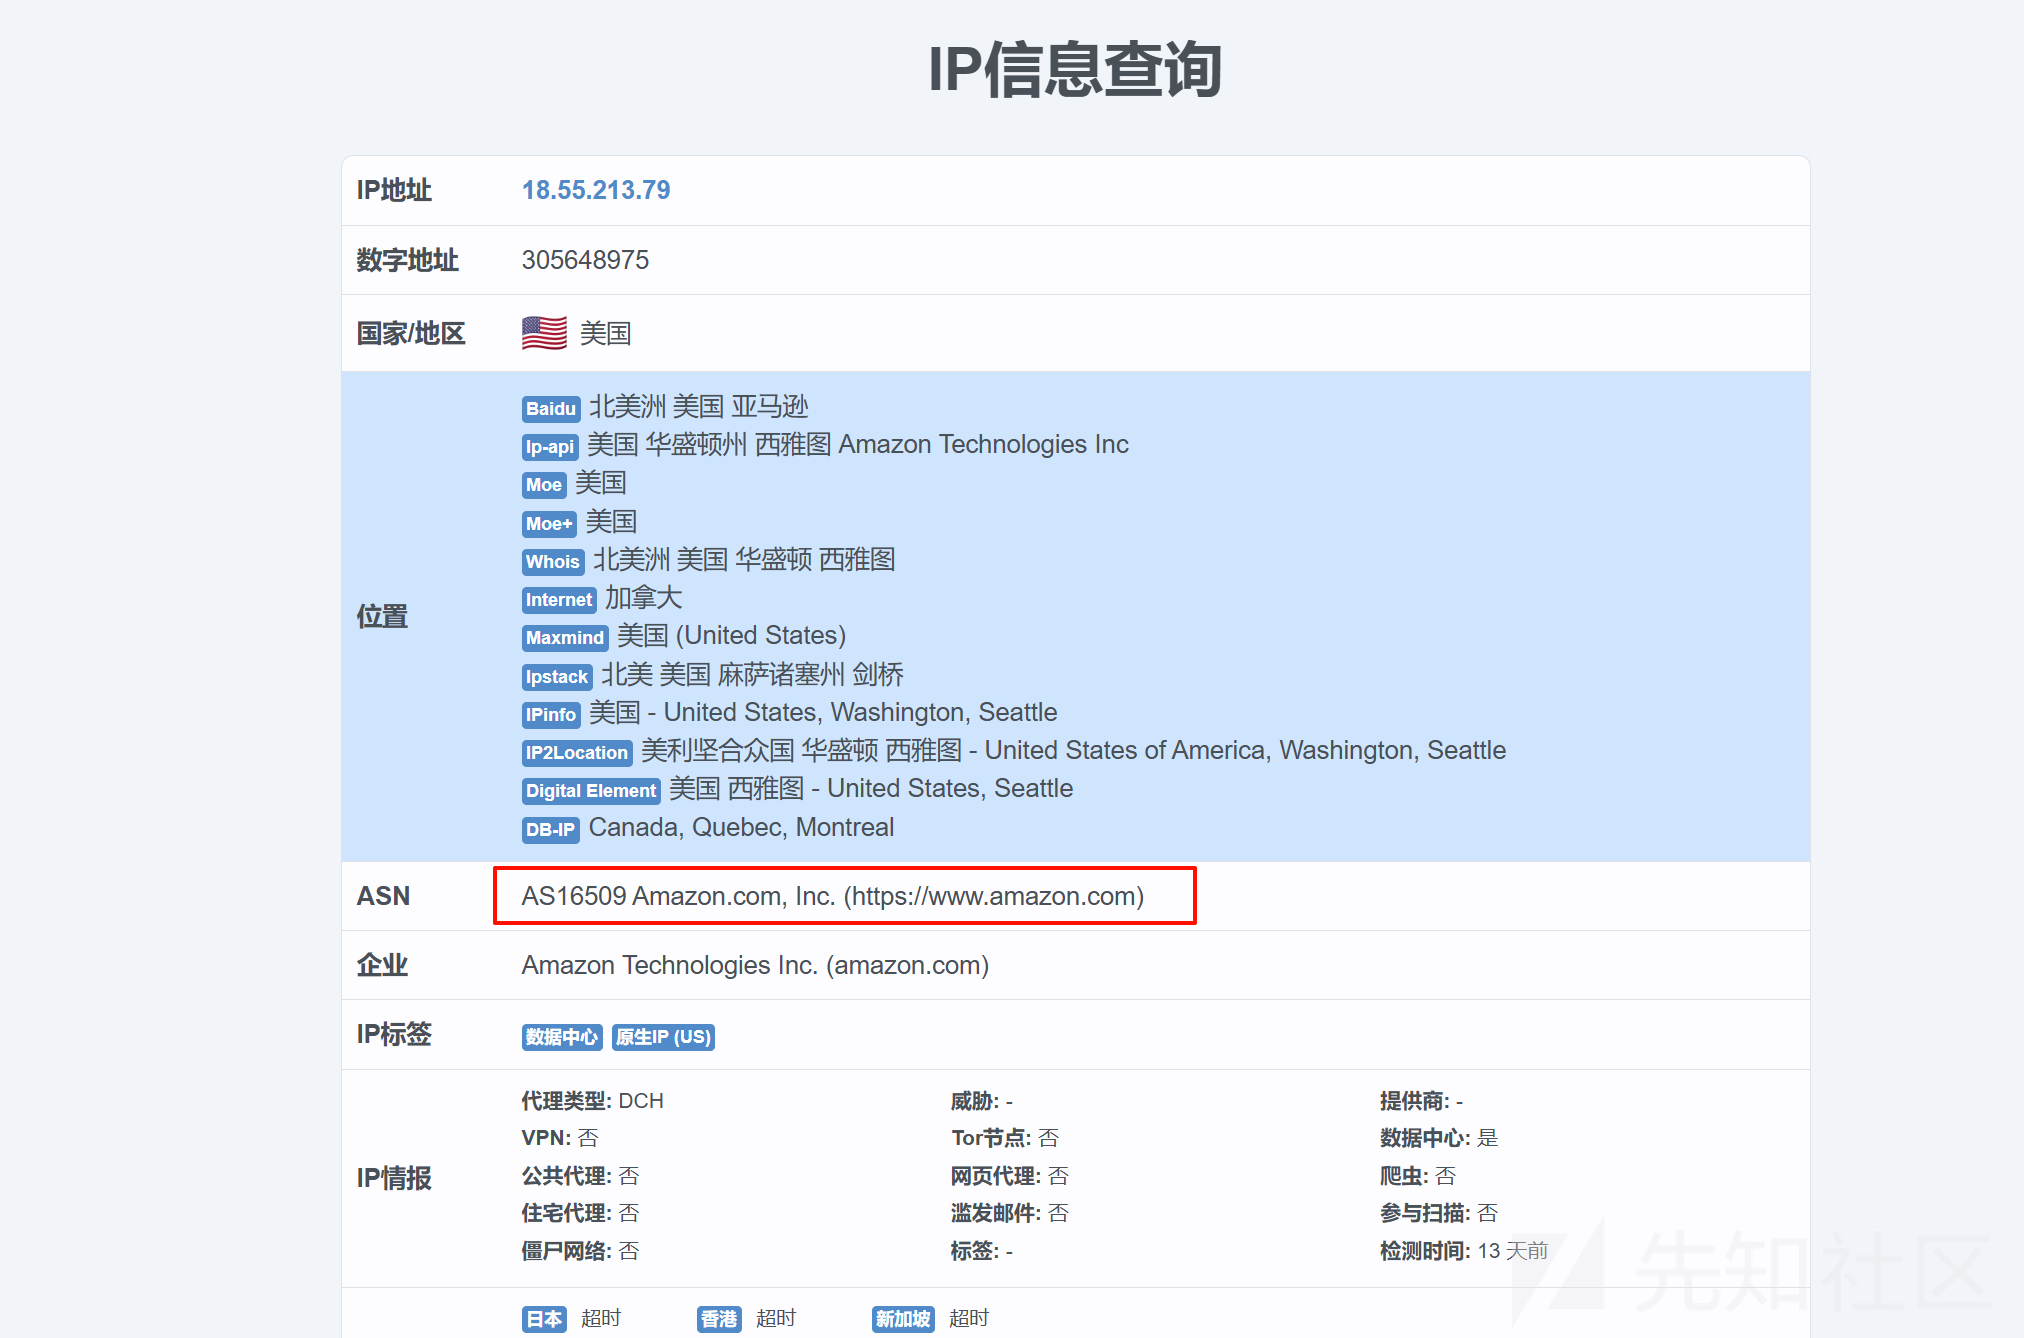Click the Ip-api source badge
Viewport: 2024px width, 1338px height.
coord(550,447)
